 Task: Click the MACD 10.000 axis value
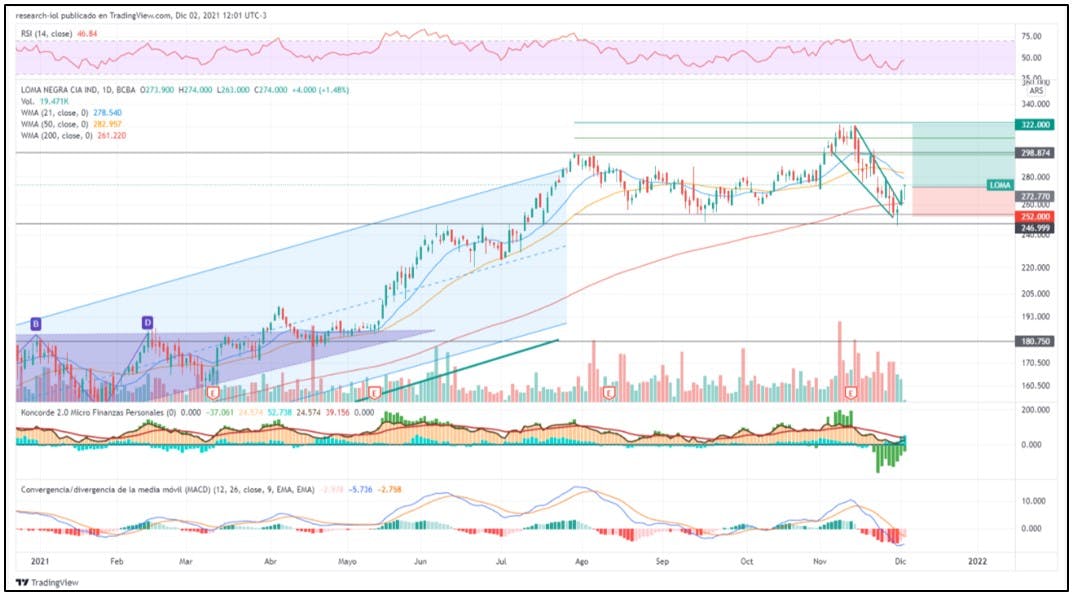(1034, 501)
